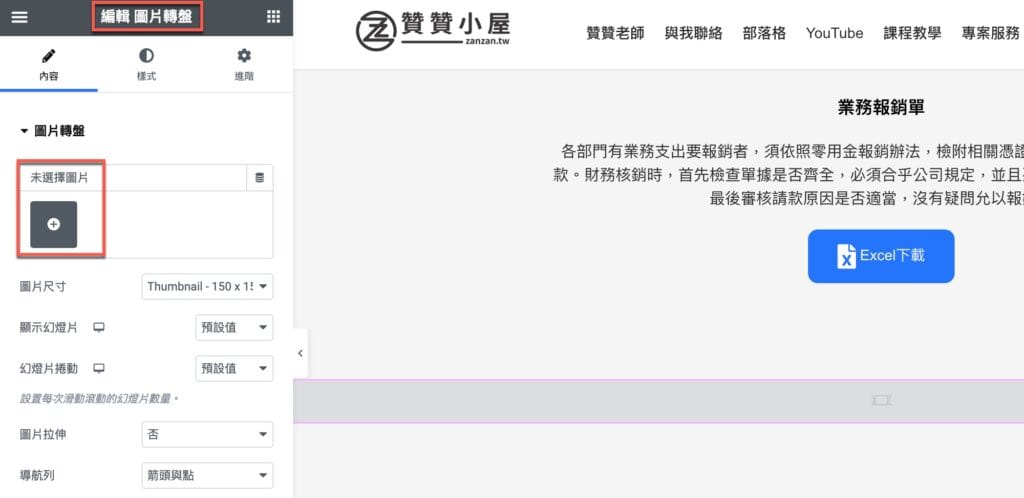
Task: Open the 專案服務 menu item
Action: click(990, 33)
